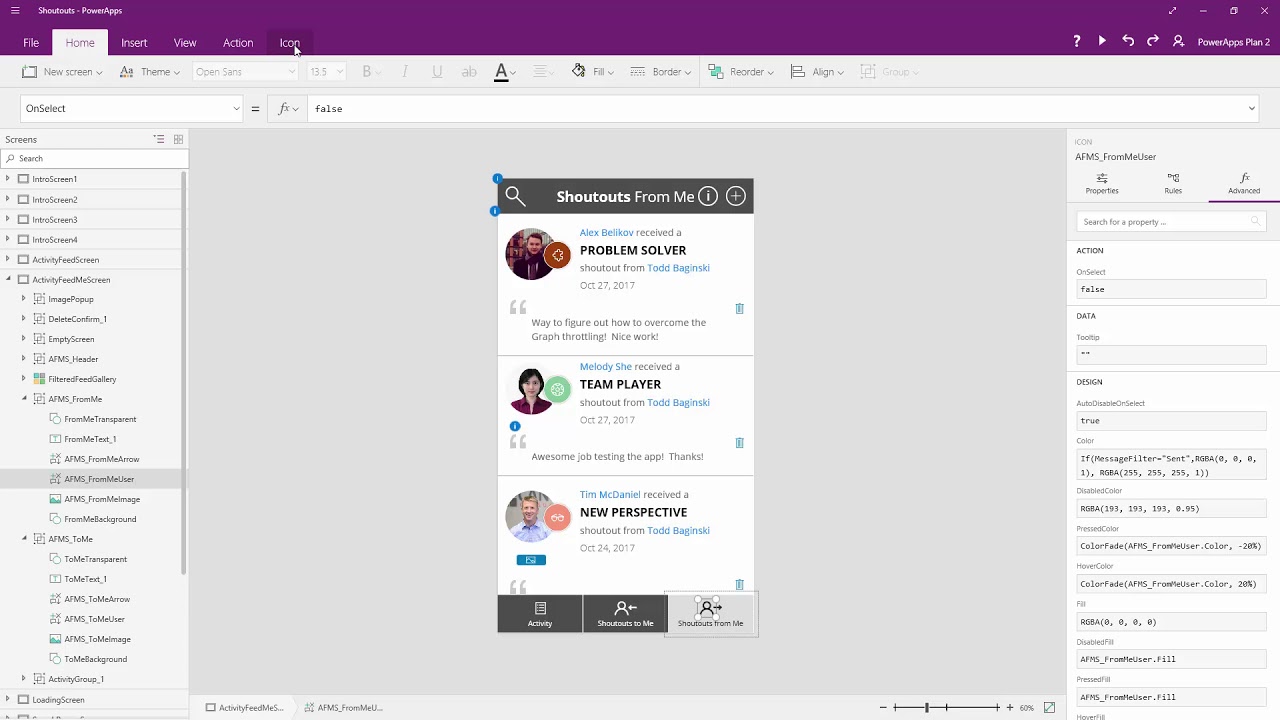Switch to the Insert tab

[x=134, y=43]
